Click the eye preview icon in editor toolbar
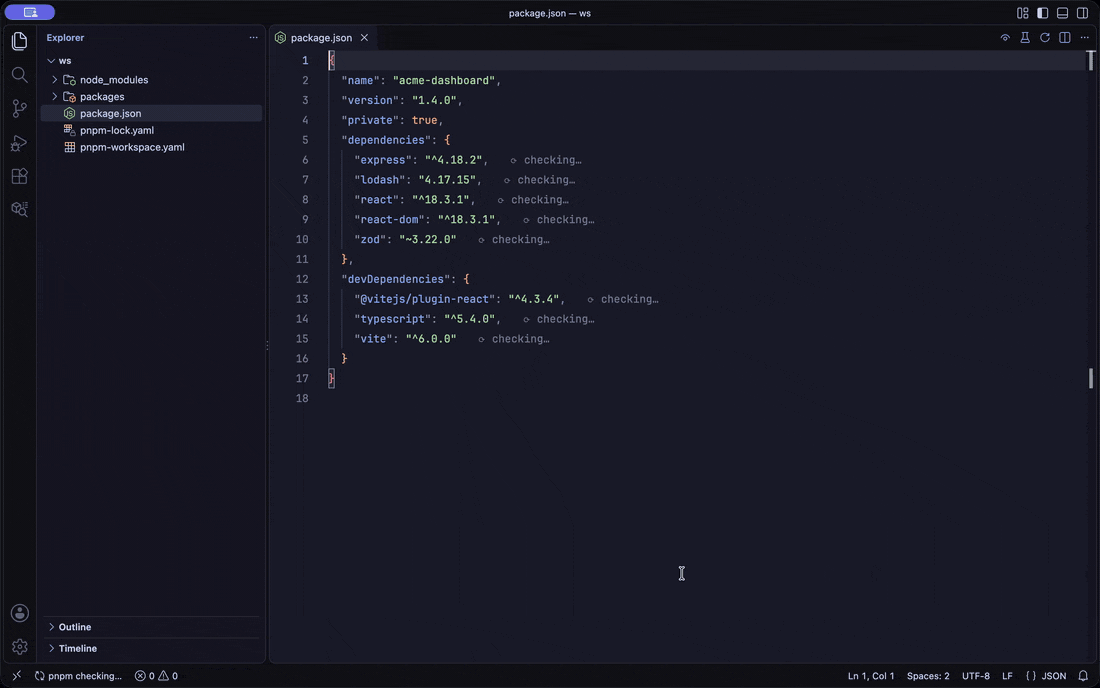This screenshot has height=688, width=1100. [1005, 38]
